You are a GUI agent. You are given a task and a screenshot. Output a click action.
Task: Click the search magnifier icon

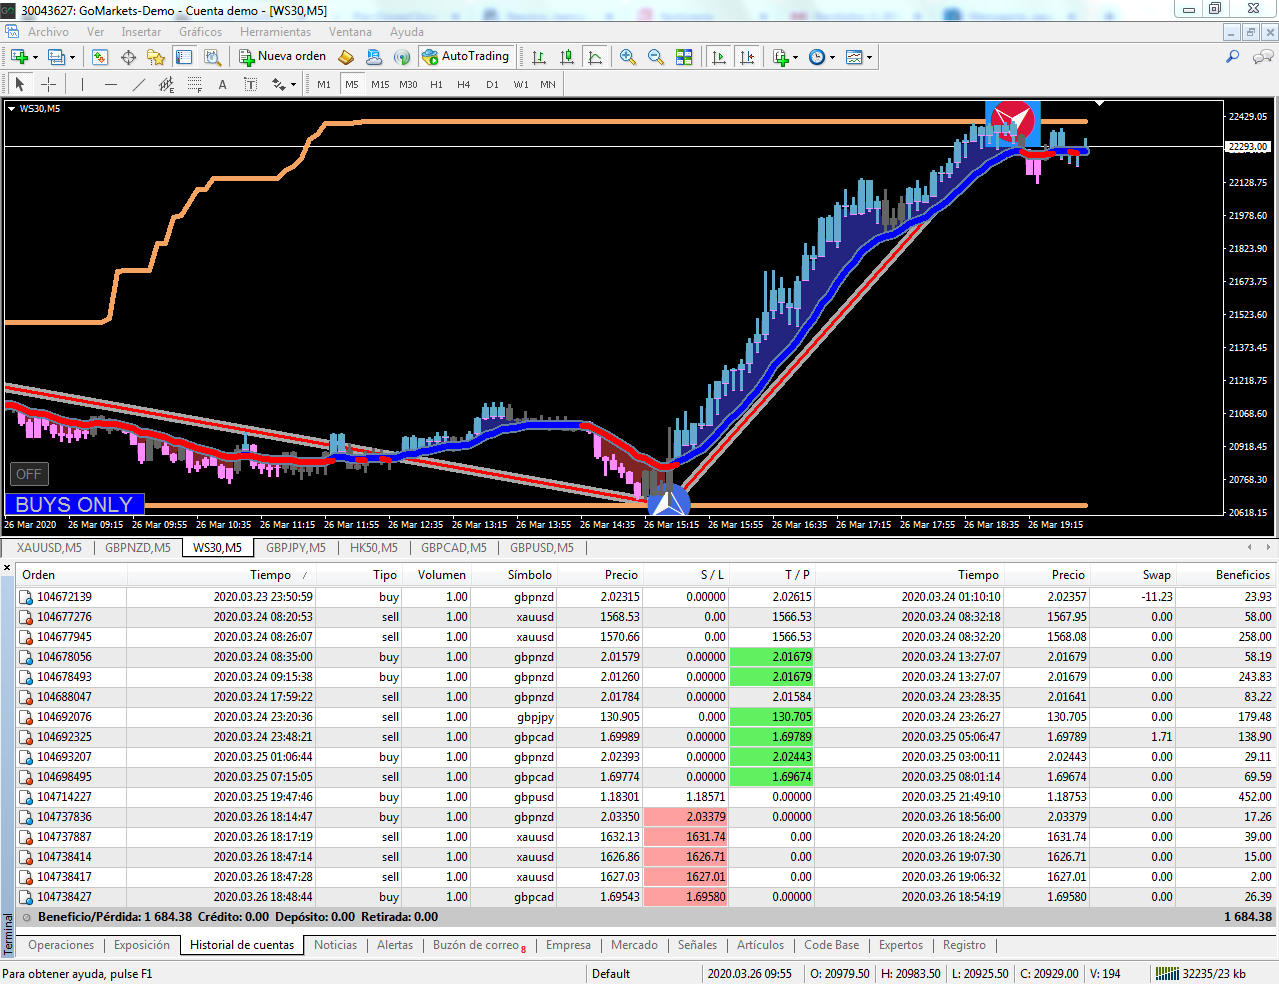1233,57
